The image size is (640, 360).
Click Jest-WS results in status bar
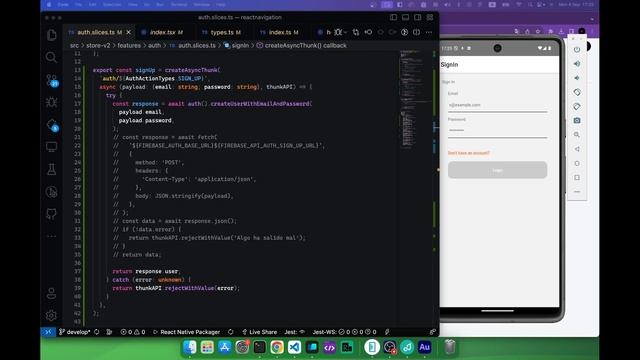344,332
